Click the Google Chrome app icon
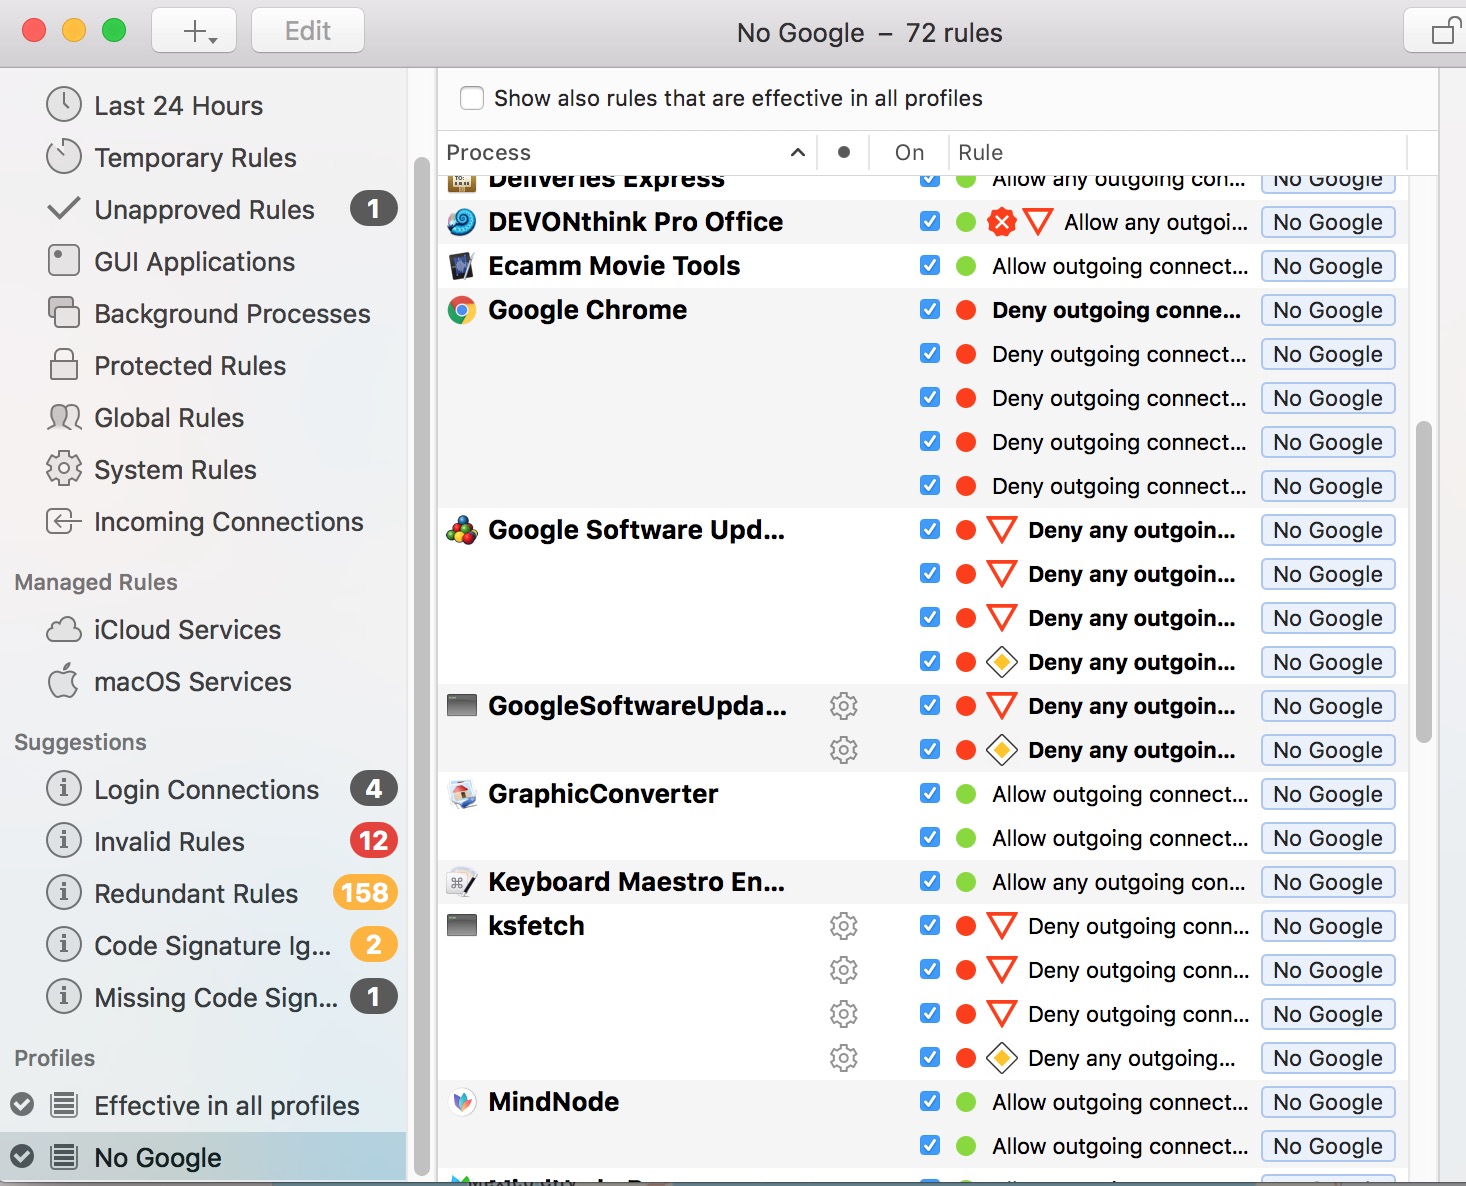1466x1186 pixels. coord(461,310)
